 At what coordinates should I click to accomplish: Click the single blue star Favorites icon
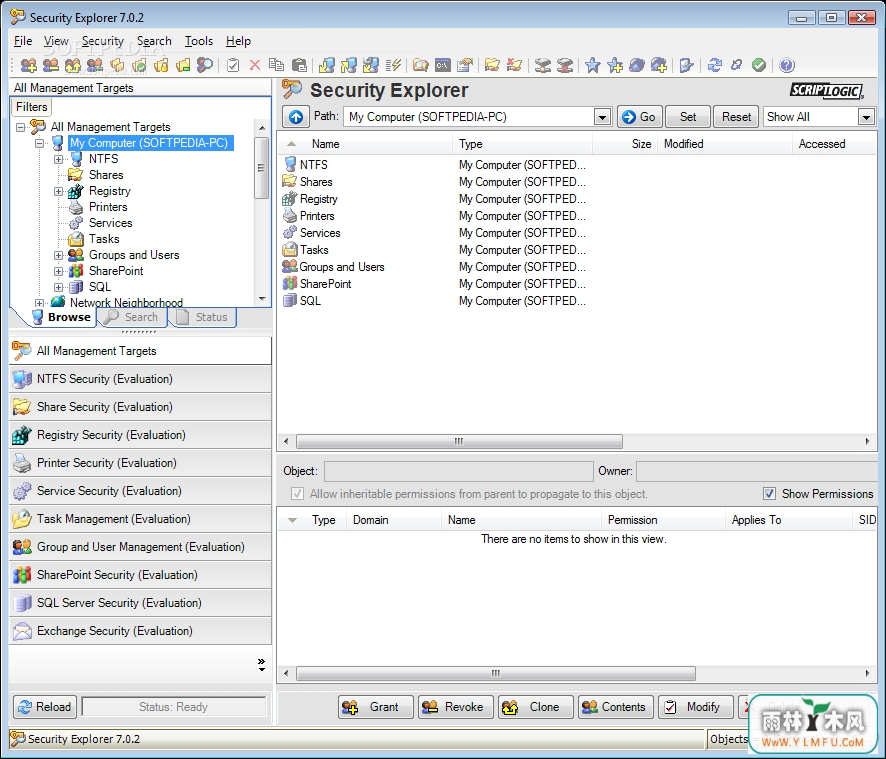pos(593,66)
